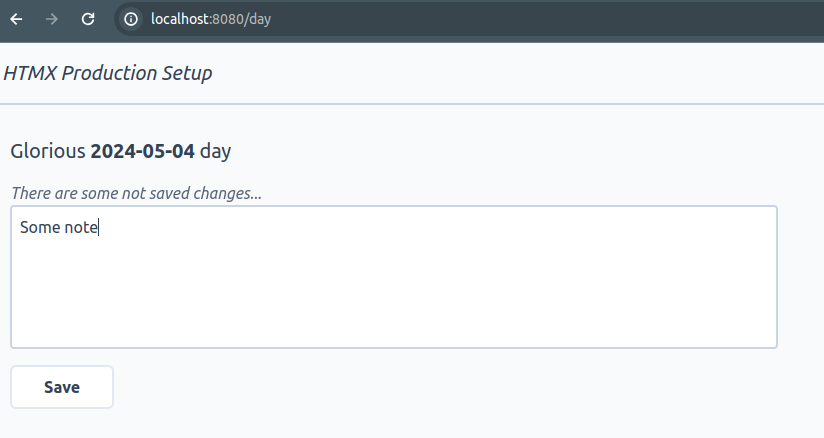
Task: Click the bold date 2024-05-04
Action: [x=142, y=151]
